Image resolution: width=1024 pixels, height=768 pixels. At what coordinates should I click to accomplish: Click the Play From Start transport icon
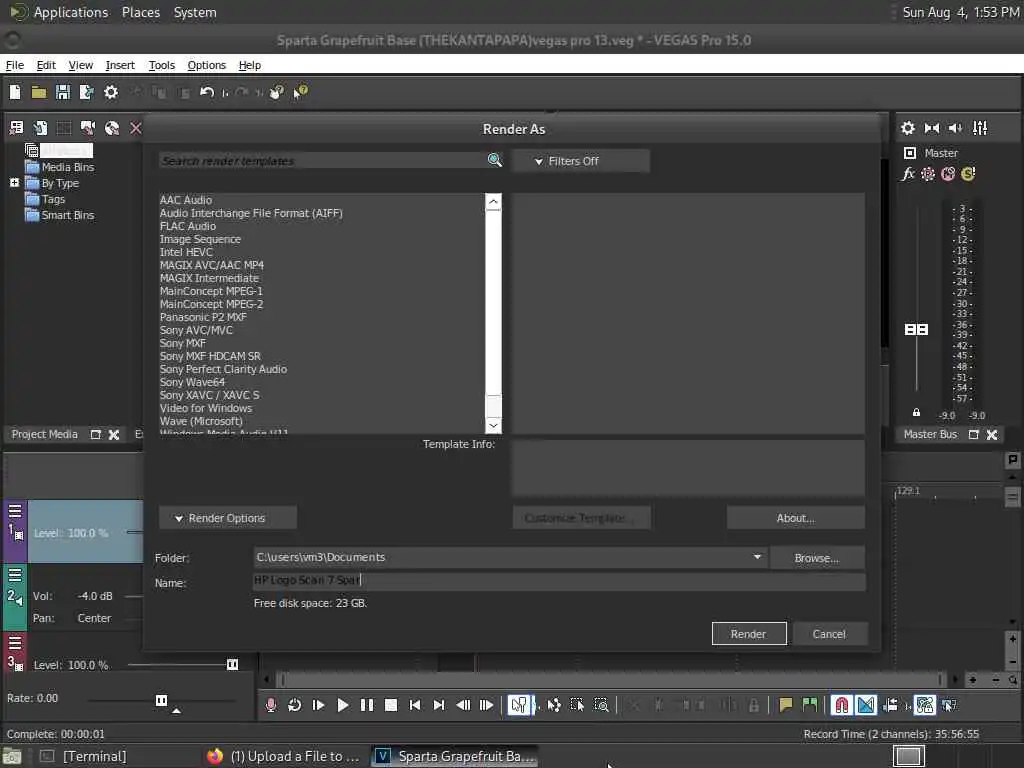(318, 705)
